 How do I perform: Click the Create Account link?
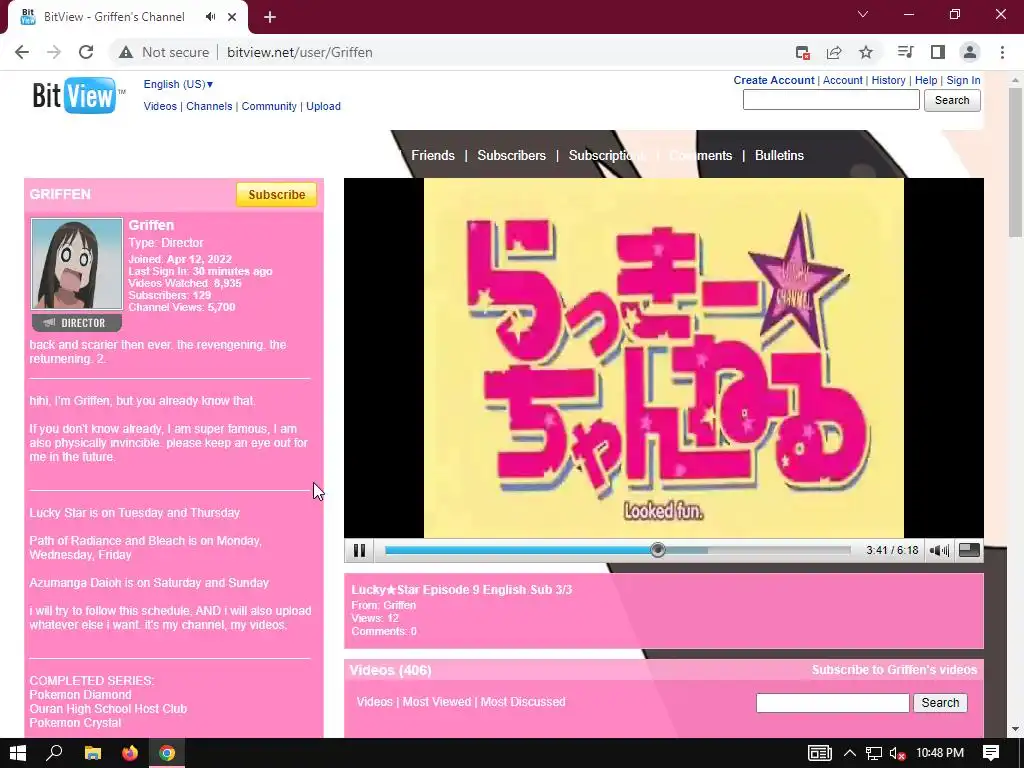(774, 80)
